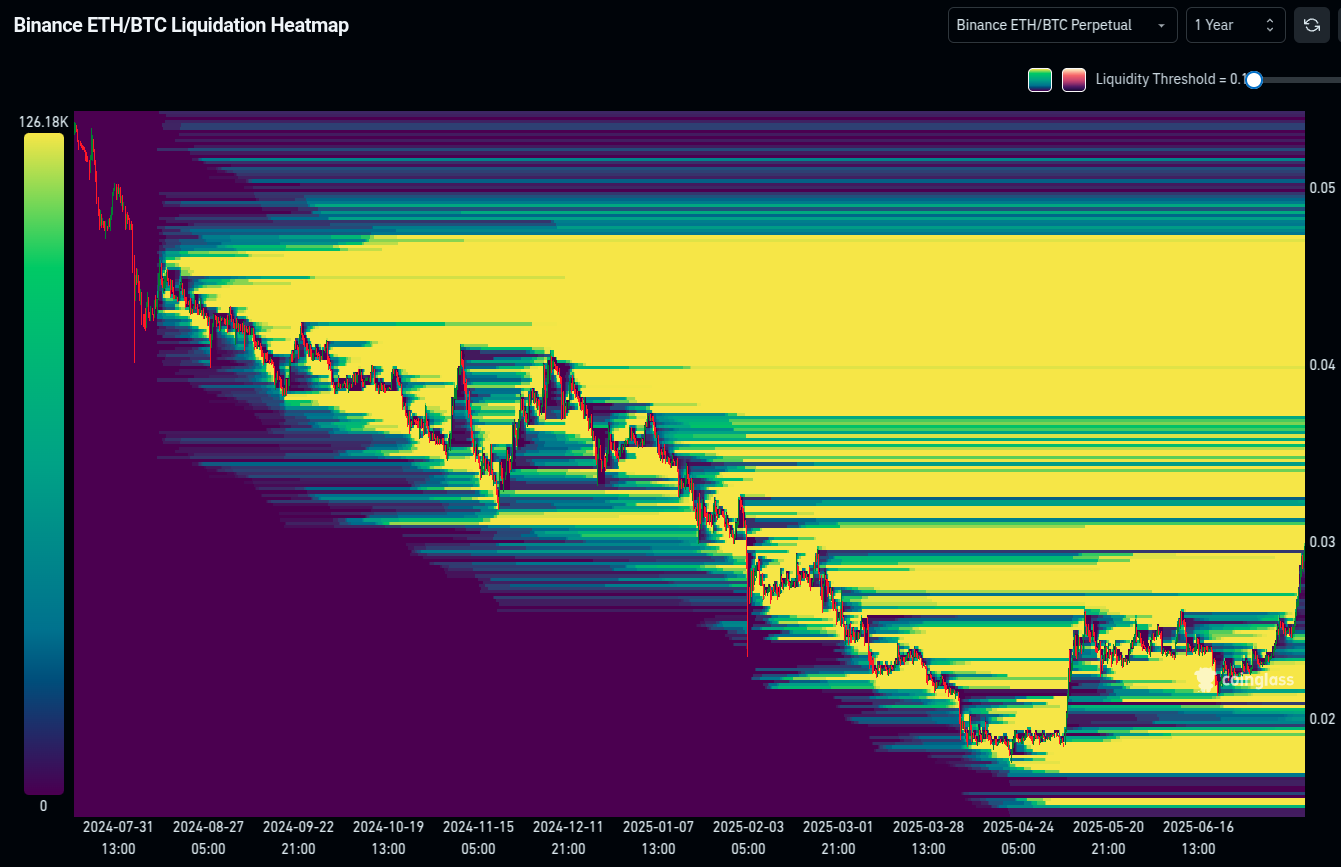The image size is (1341, 867).
Task: Click the refresh data icon button
Action: [1311, 25]
